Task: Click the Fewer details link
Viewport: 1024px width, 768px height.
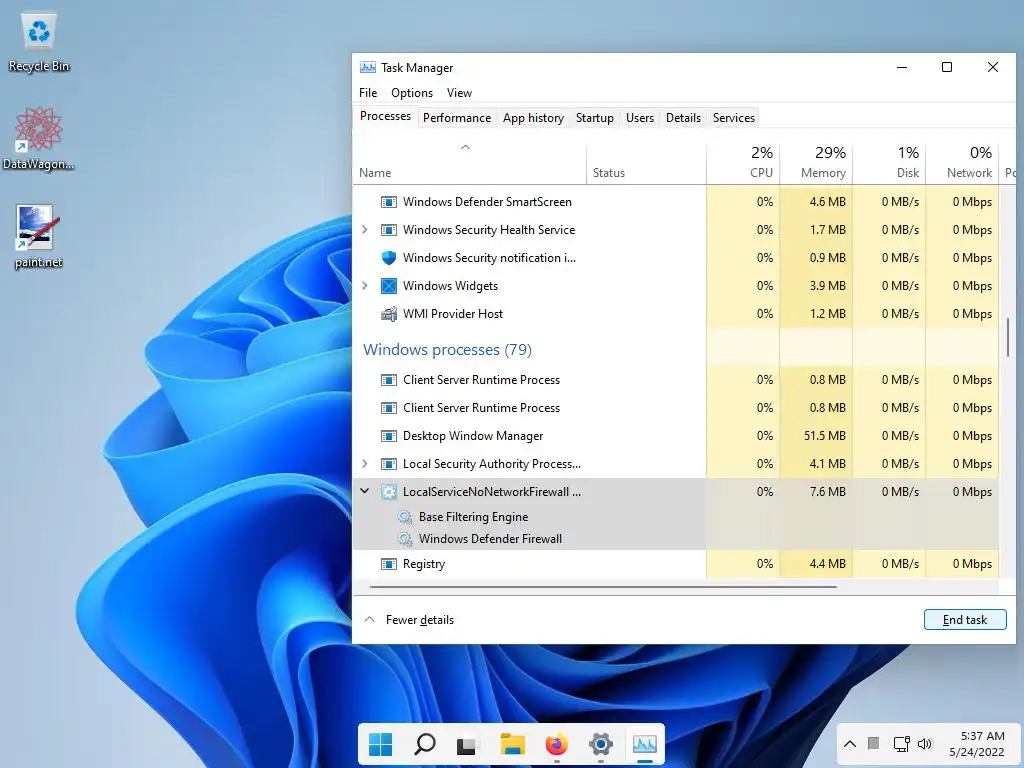Action: tap(419, 620)
